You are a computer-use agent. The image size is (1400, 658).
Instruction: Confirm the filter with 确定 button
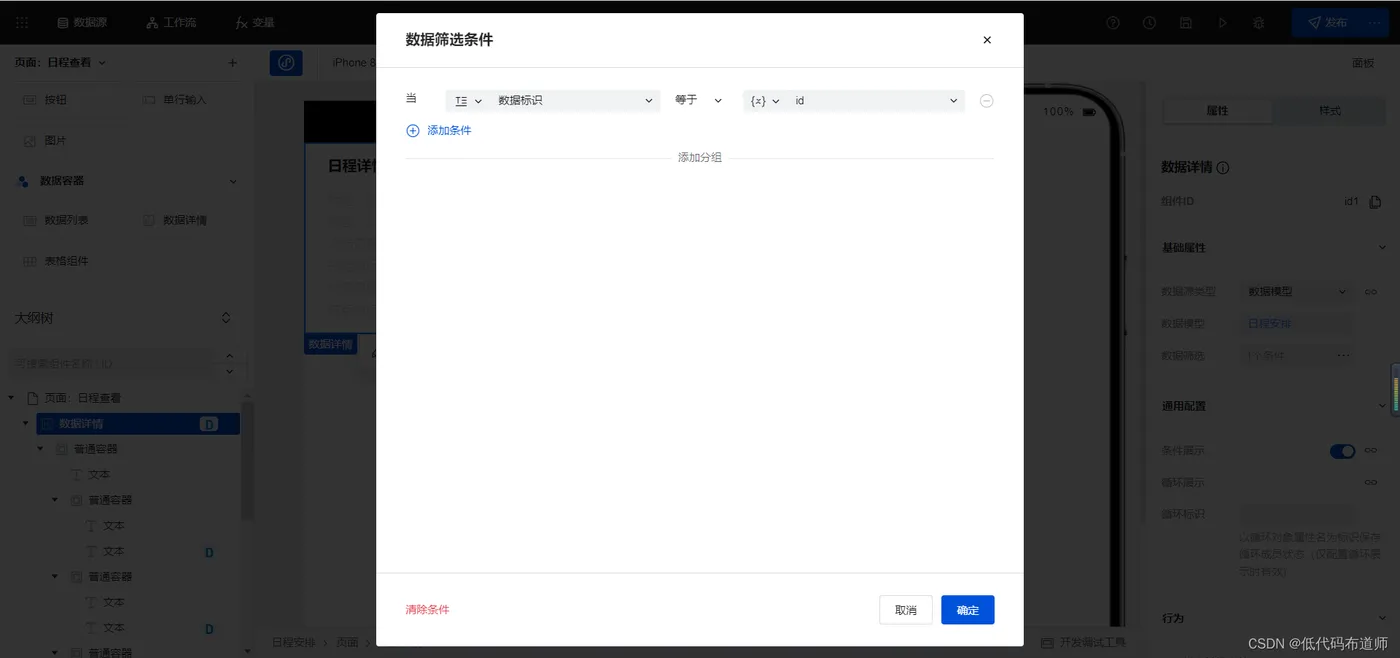[968, 610]
